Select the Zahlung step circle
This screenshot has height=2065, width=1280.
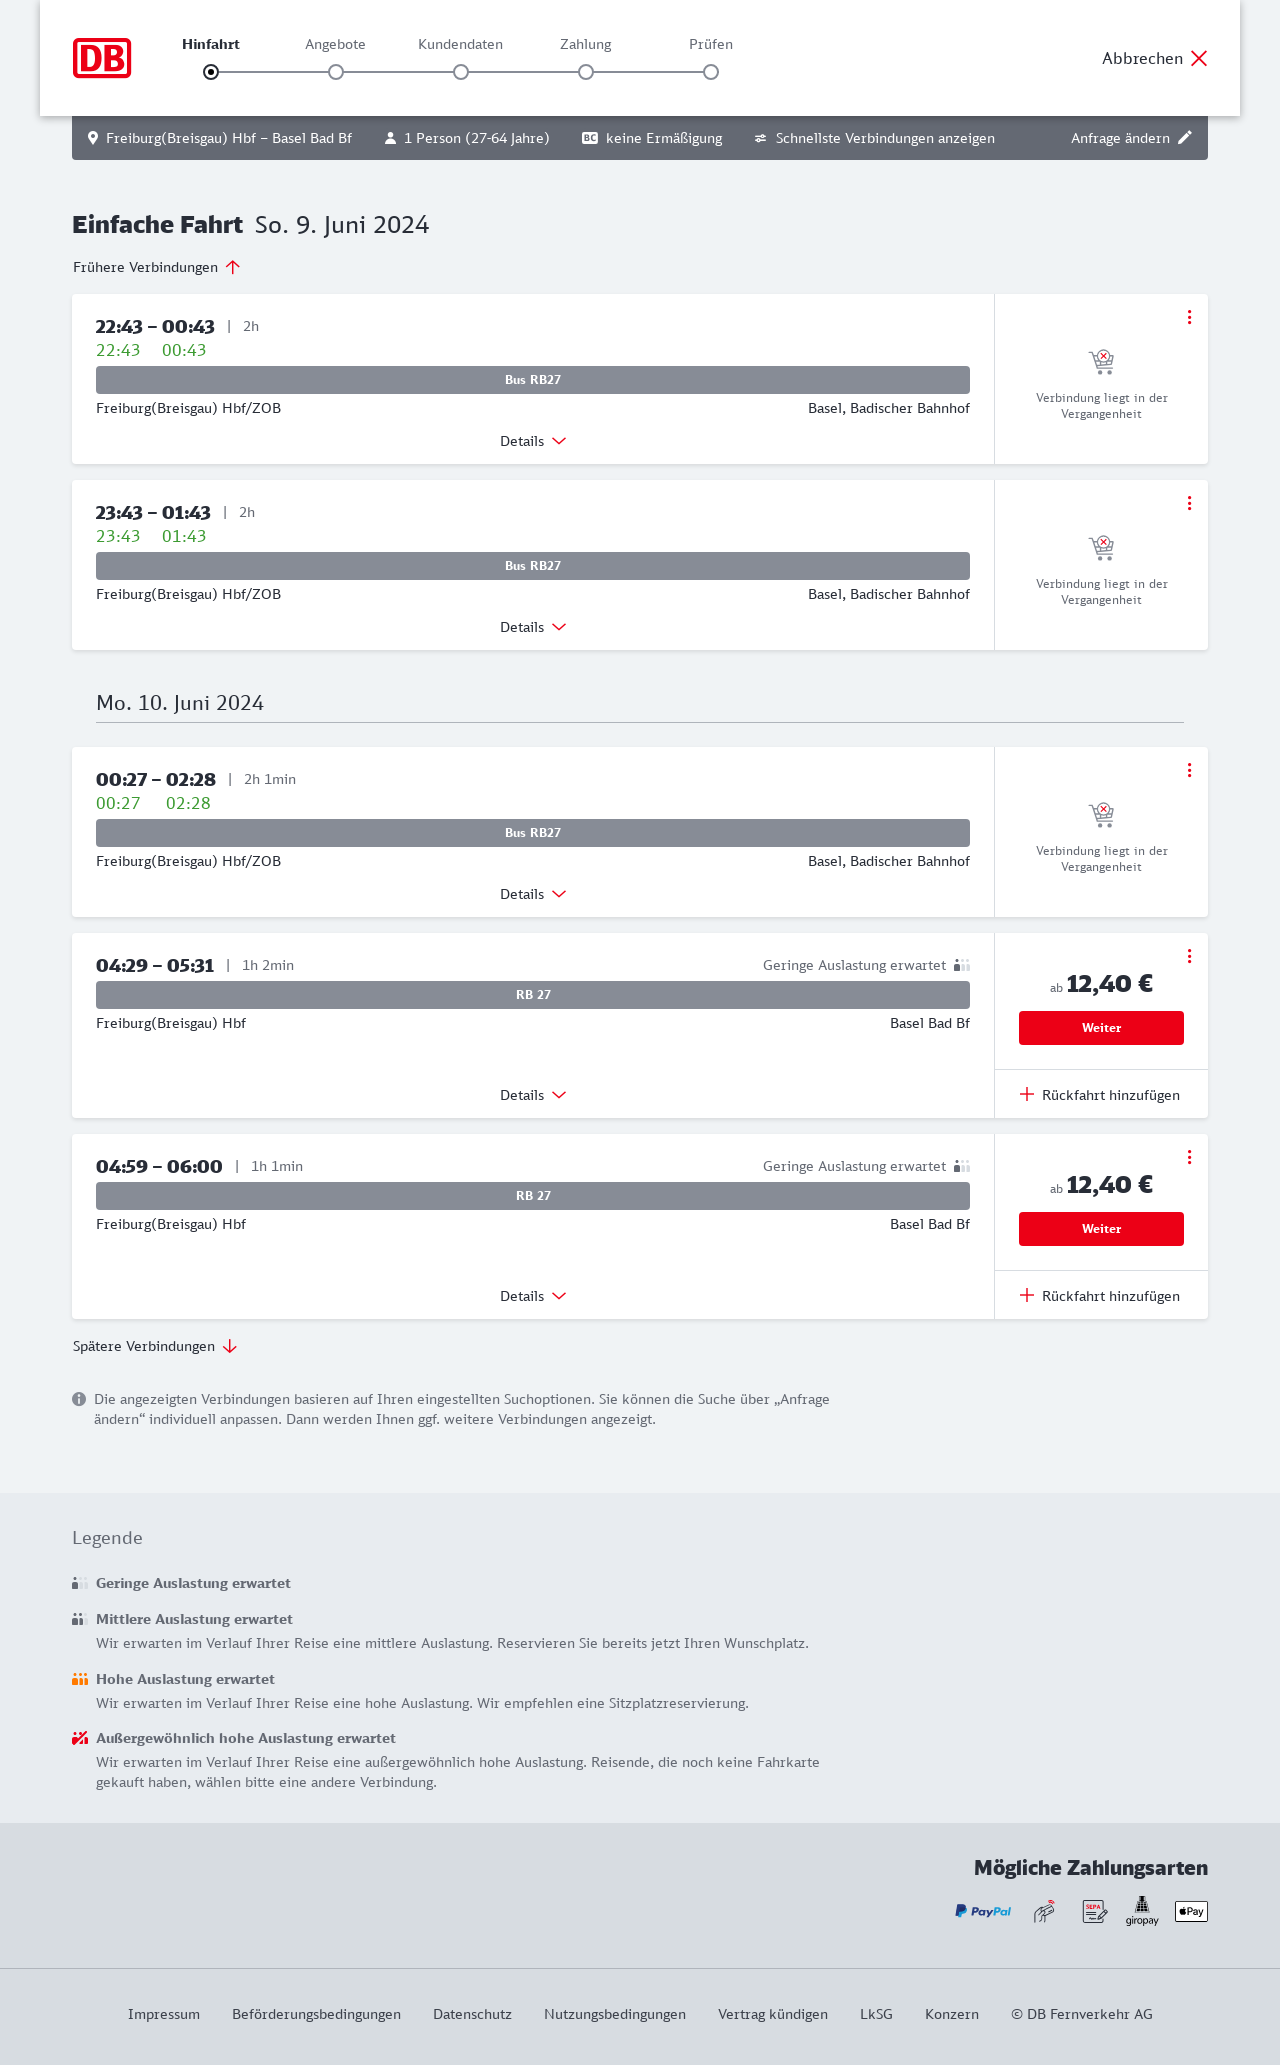[x=586, y=72]
